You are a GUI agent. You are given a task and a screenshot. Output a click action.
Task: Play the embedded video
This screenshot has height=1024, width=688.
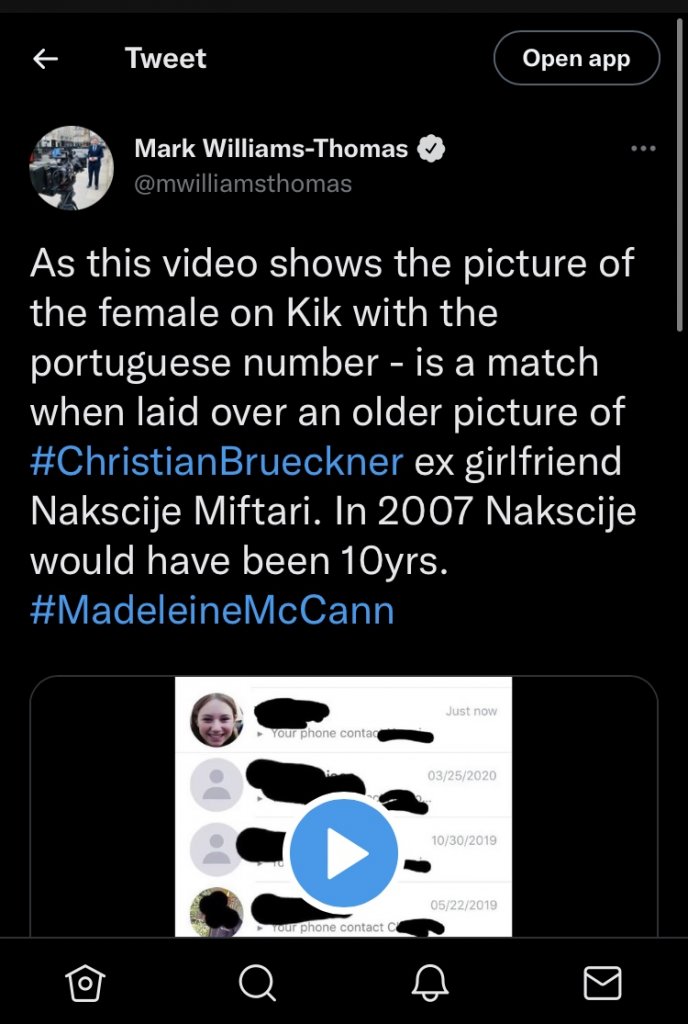344,853
